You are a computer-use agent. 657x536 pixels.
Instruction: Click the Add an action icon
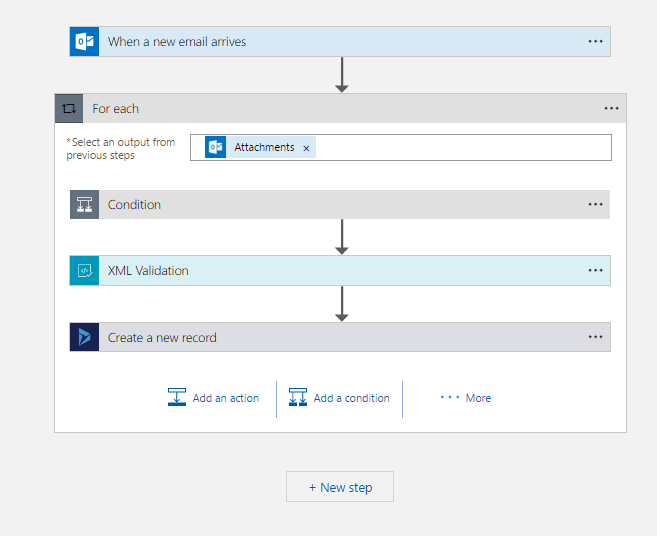(x=177, y=397)
